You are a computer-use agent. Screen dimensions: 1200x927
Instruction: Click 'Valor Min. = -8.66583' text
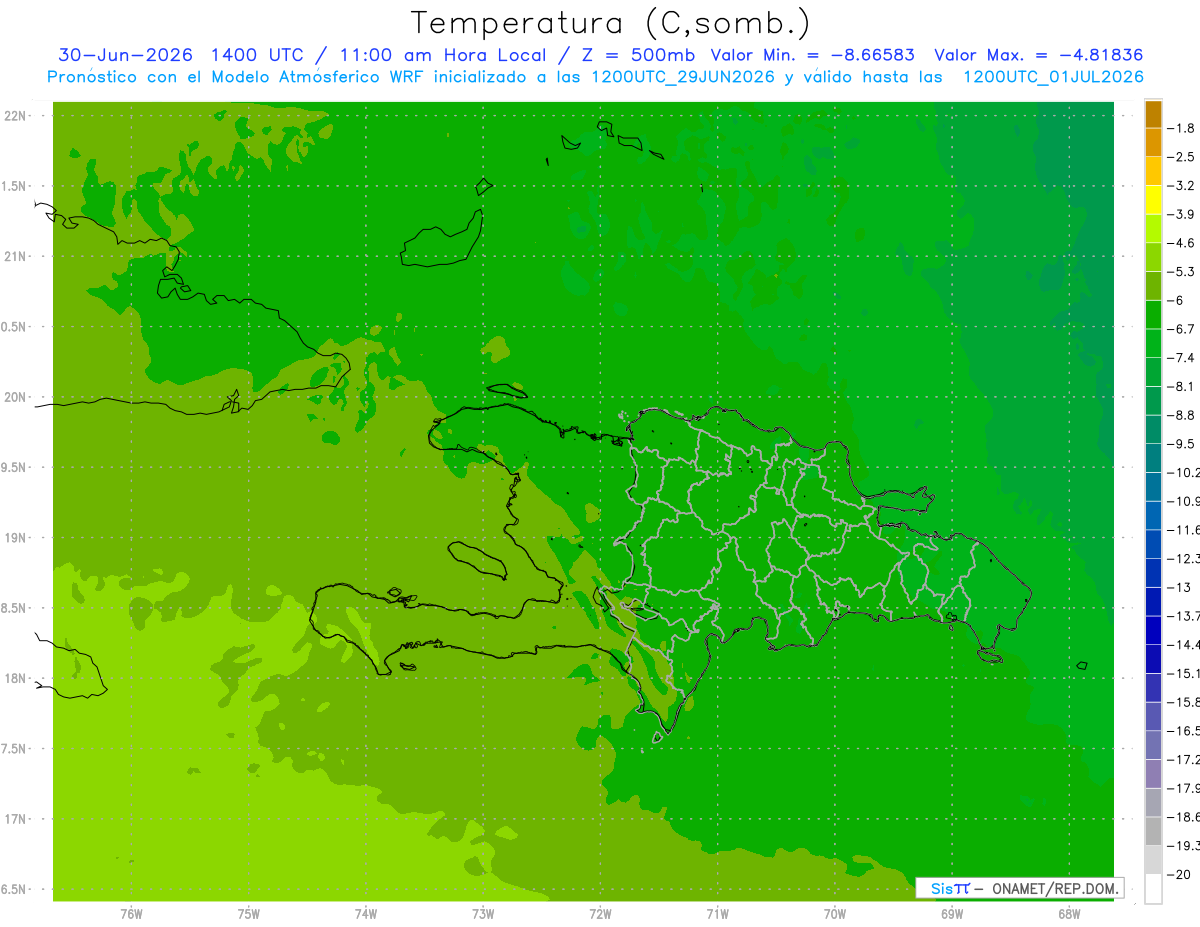[x=812, y=55]
